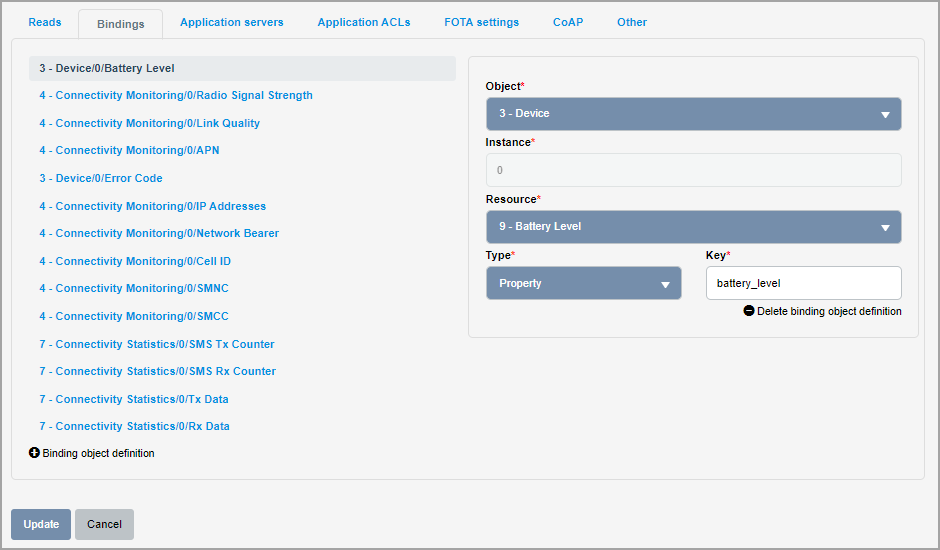Switch to the Application ACLs tab
940x550 pixels.
point(364,22)
